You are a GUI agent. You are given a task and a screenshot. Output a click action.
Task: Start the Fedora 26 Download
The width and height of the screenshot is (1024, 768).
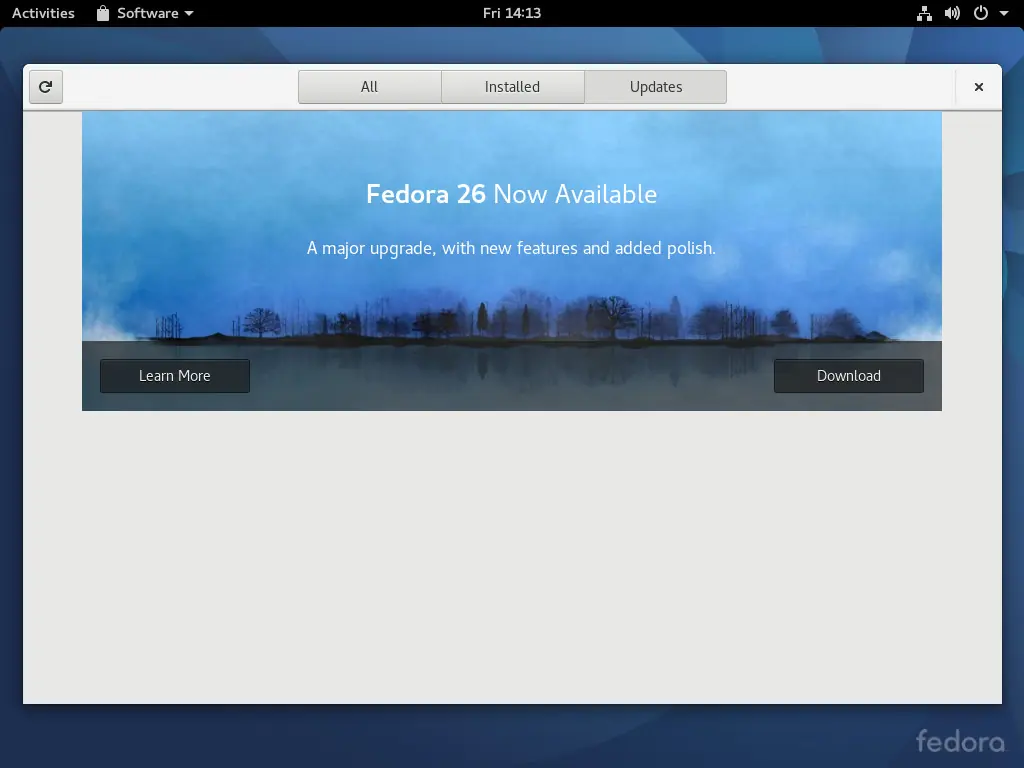coord(848,376)
